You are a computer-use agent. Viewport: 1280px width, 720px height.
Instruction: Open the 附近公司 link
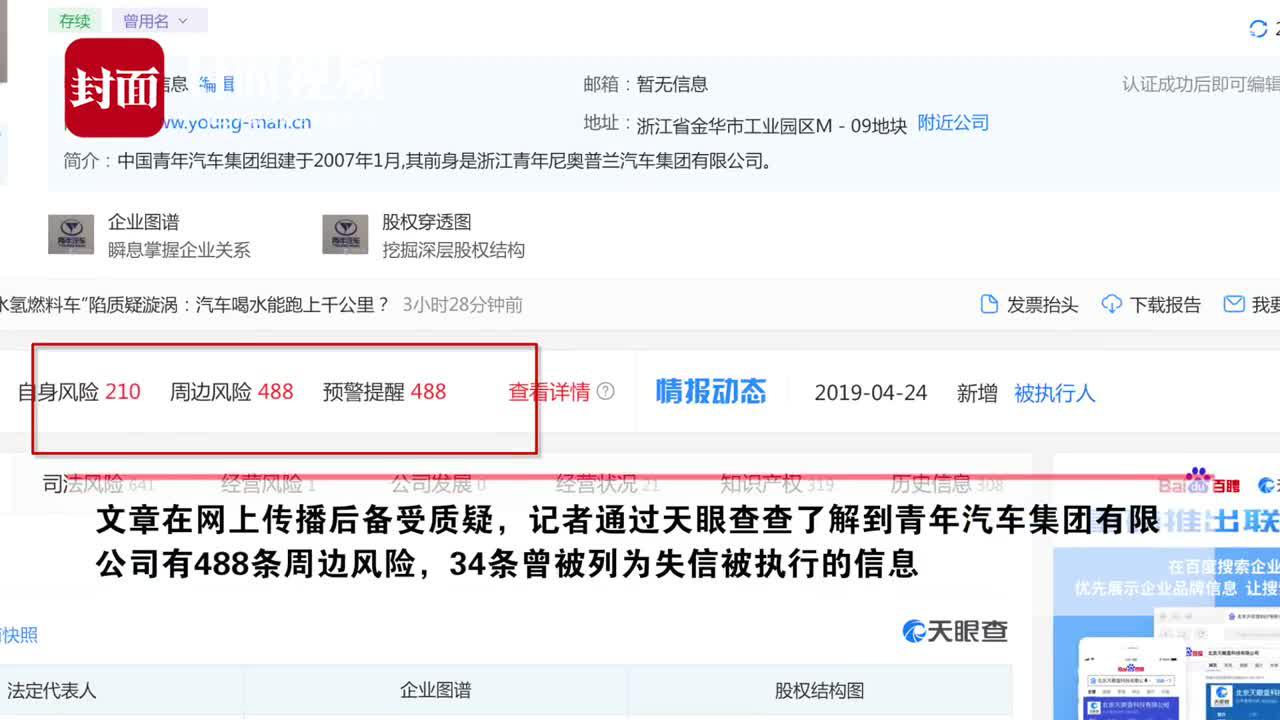pyautogui.click(x=953, y=123)
